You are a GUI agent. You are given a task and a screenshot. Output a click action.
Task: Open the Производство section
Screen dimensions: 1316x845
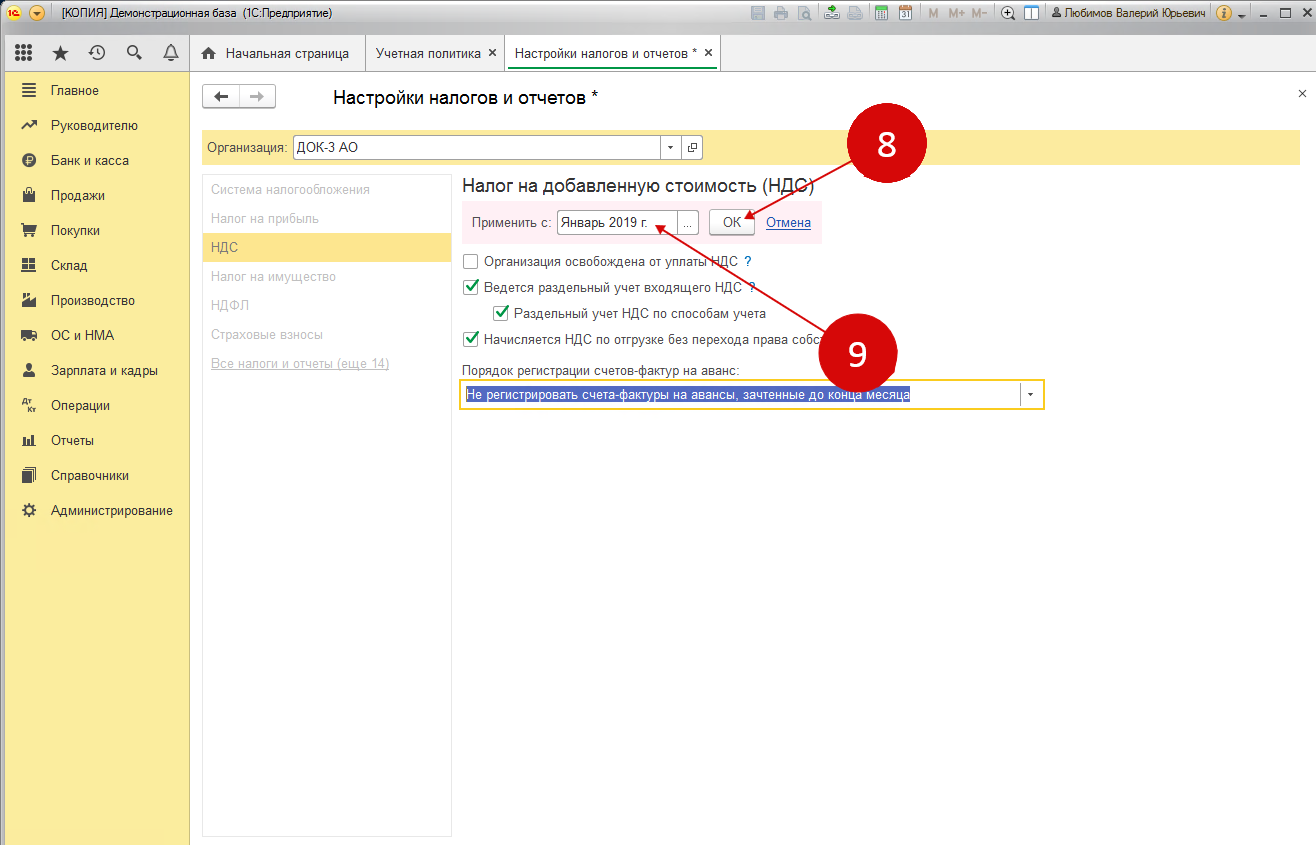tap(95, 300)
